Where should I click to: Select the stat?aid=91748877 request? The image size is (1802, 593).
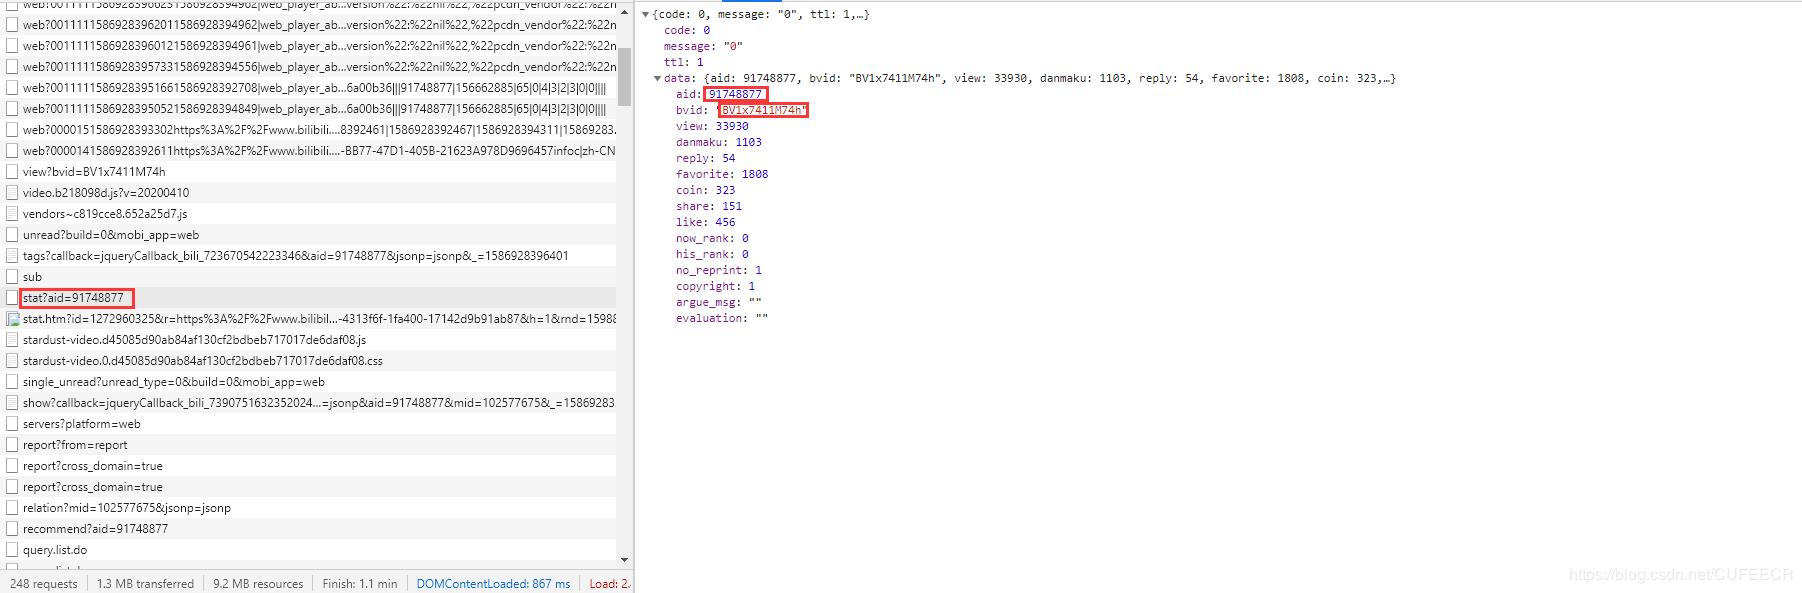point(308,298)
